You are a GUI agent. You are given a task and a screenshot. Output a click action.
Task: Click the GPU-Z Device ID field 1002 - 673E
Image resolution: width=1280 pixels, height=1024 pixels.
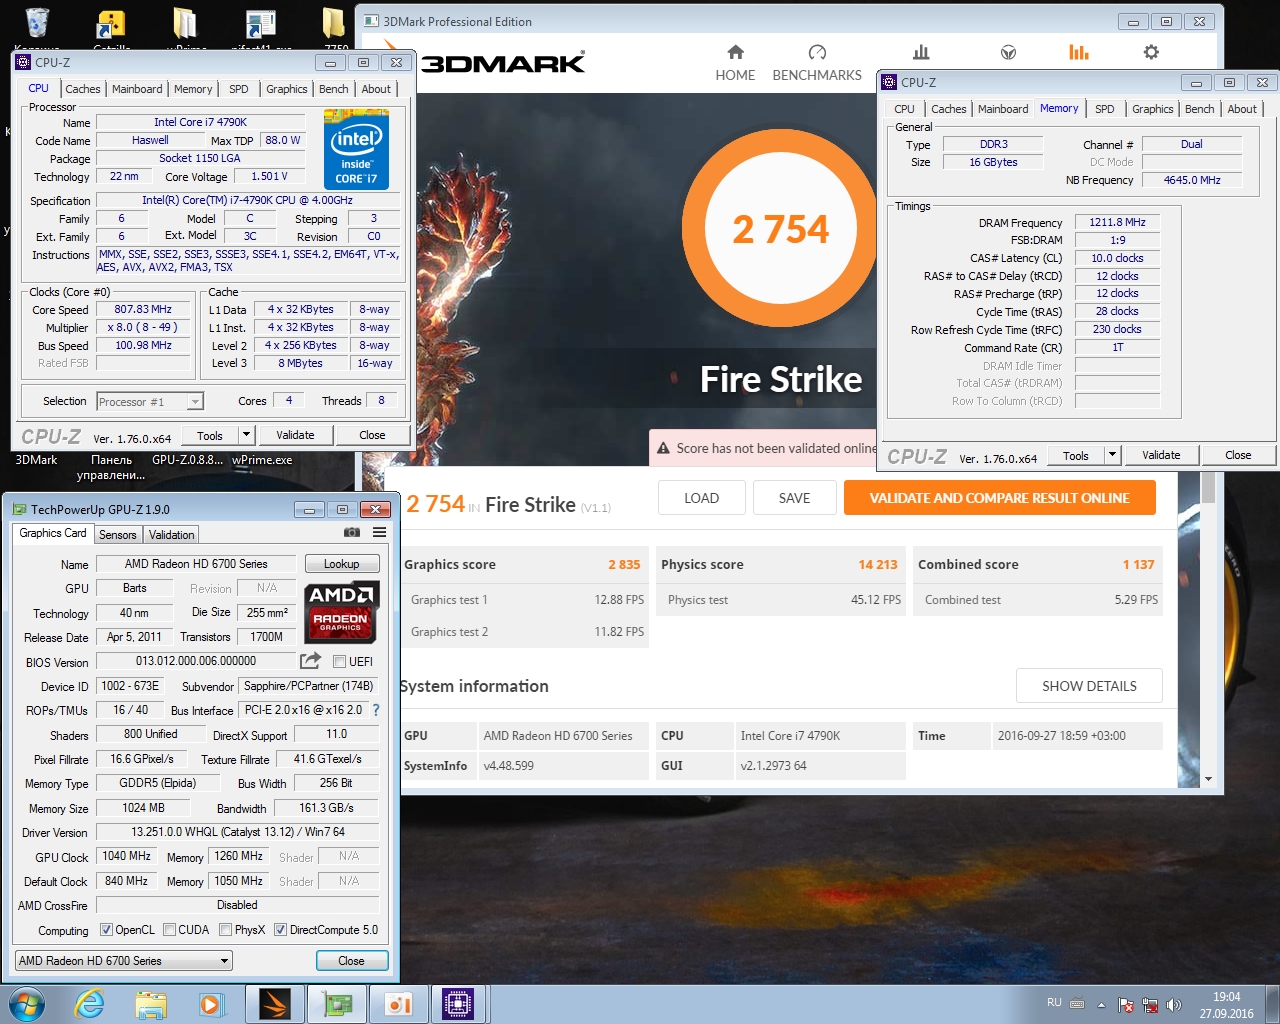click(x=130, y=686)
